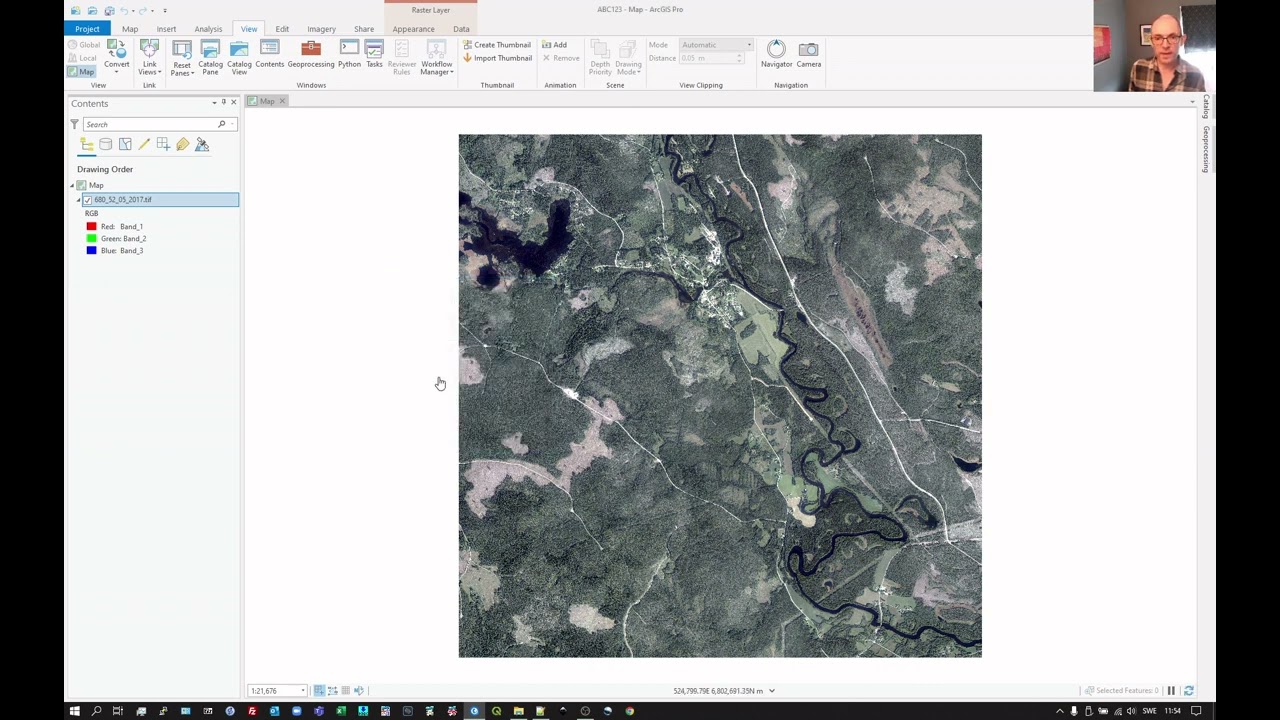Pin the Contents pane with auto-hide

coord(224,102)
